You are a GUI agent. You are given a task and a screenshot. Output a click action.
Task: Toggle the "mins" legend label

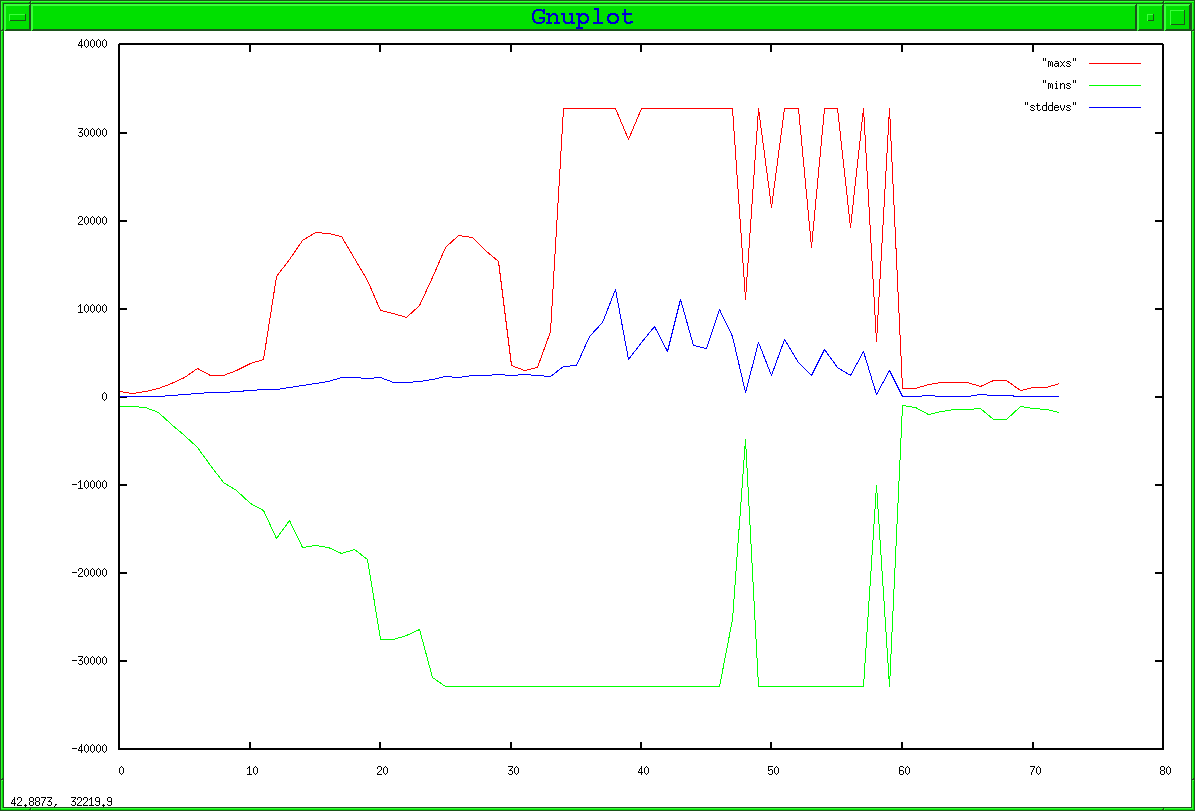(1059, 84)
